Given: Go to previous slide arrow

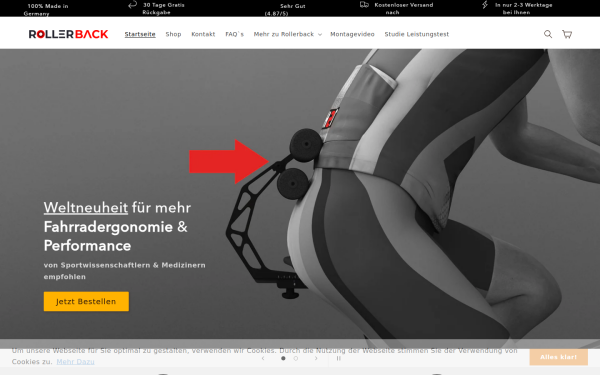Looking at the screenshot, I should (263, 358).
